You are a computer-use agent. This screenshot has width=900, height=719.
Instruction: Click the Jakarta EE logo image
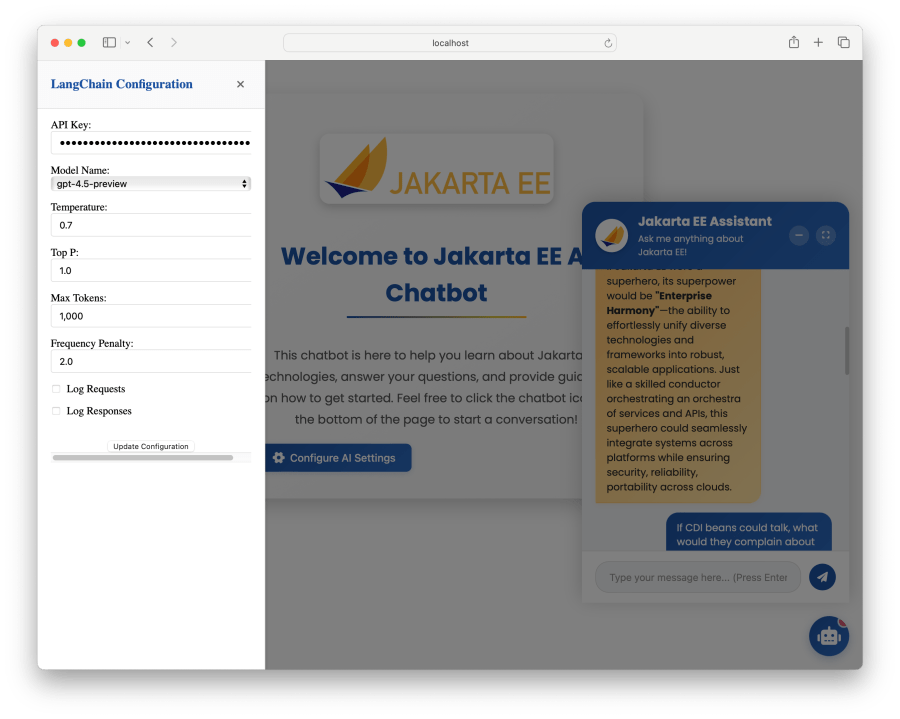(x=436, y=169)
